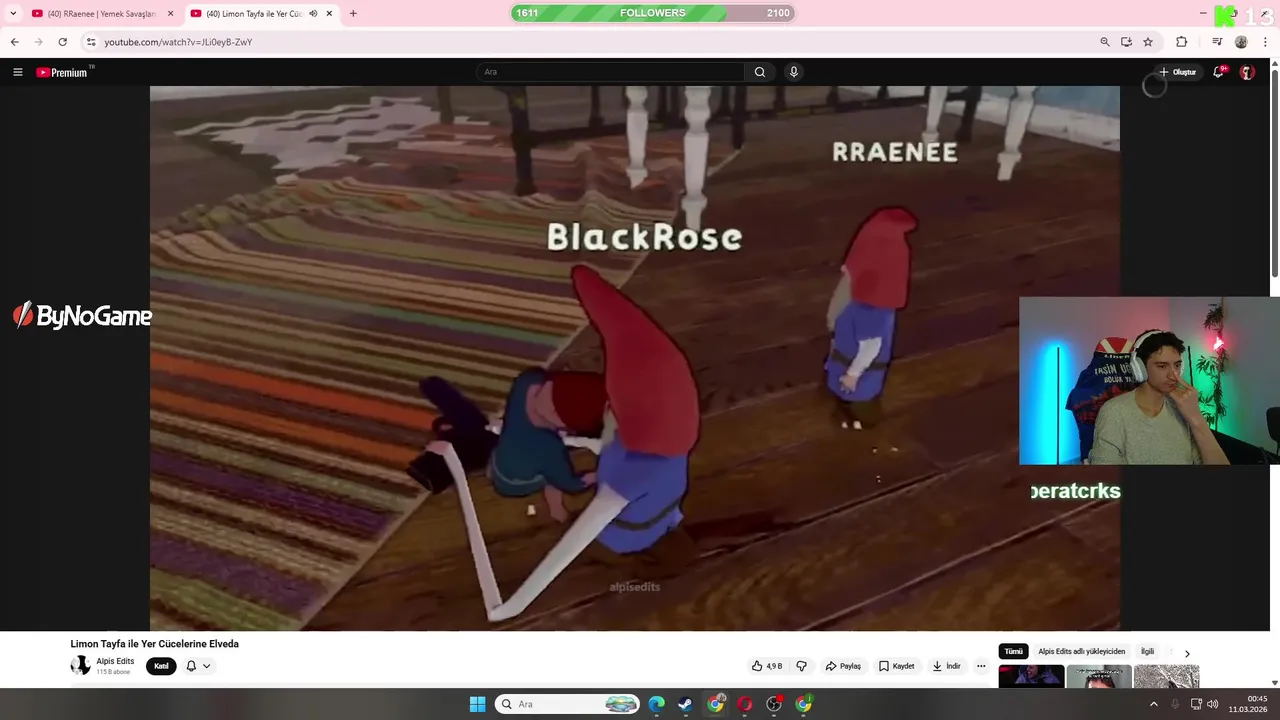The image size is (1280, 720).
Task: Reload the page with the refresh icon
Action: tap(62, 42)
